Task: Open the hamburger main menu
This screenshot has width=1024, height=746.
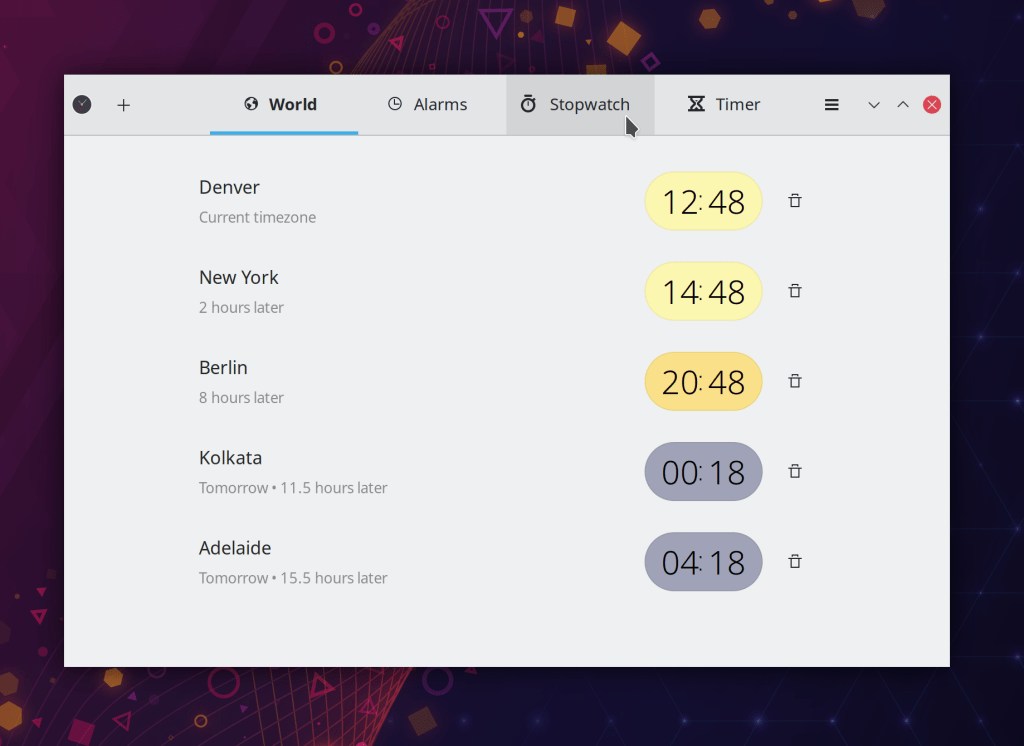Action: (831, 105)
